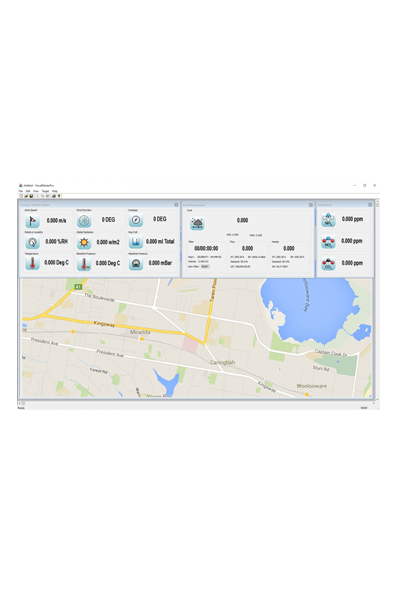Click the Woolooware label on the map

click(312, 386)
